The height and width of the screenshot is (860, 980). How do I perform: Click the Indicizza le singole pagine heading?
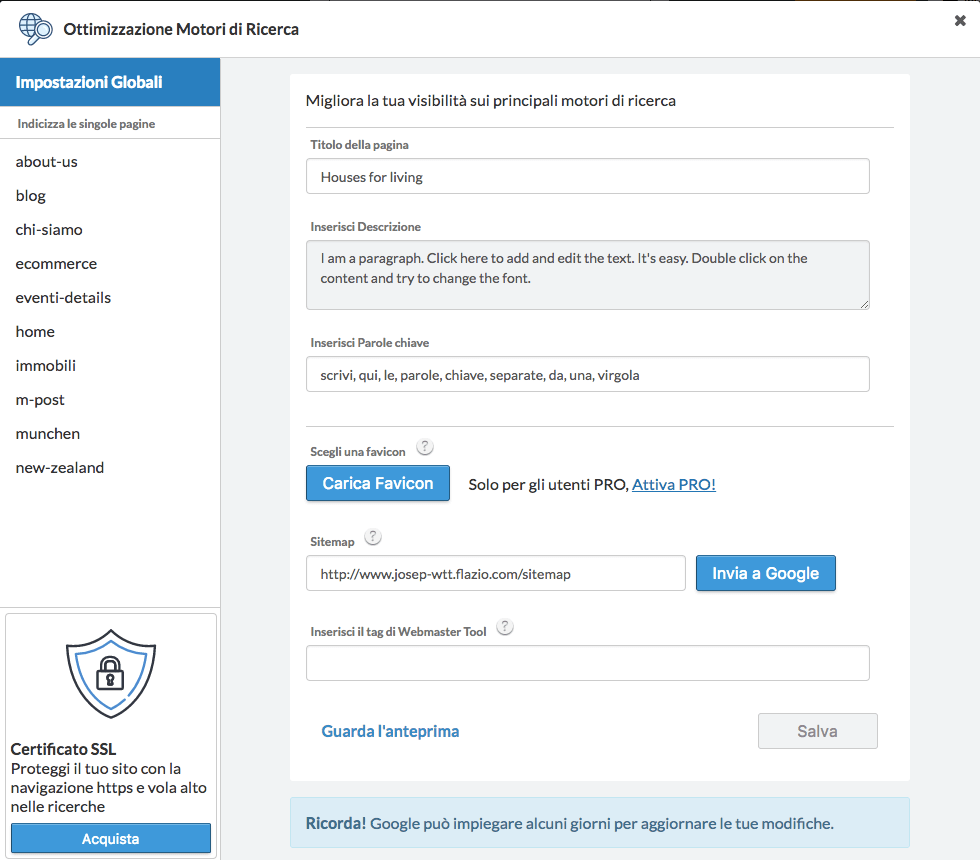pyautogui.click(x=86, y=124)
